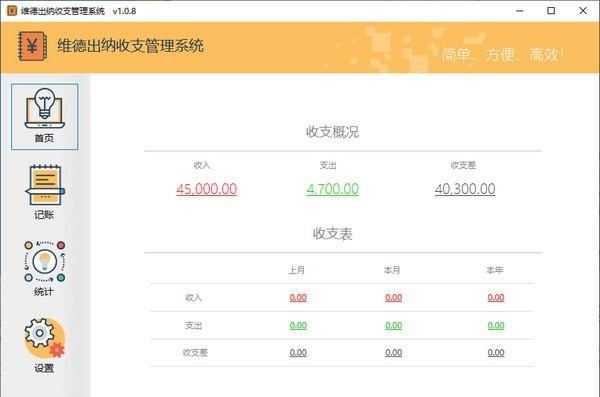Open this year's 支出 0.00 link

tap(496, 325)
